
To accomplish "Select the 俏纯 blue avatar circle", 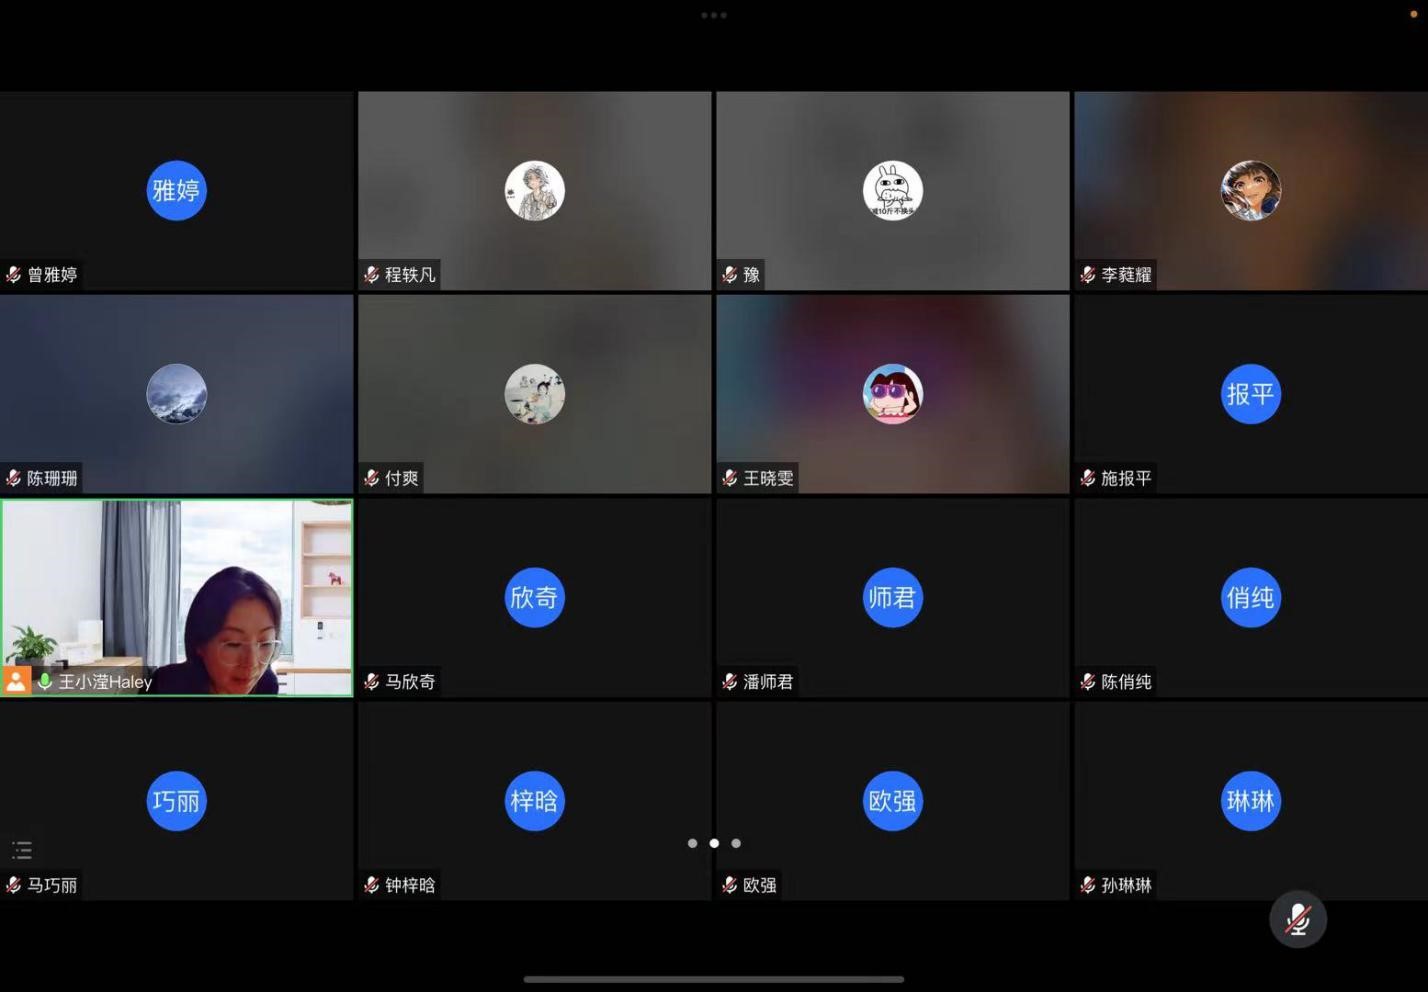I will tap(1250, 597).
